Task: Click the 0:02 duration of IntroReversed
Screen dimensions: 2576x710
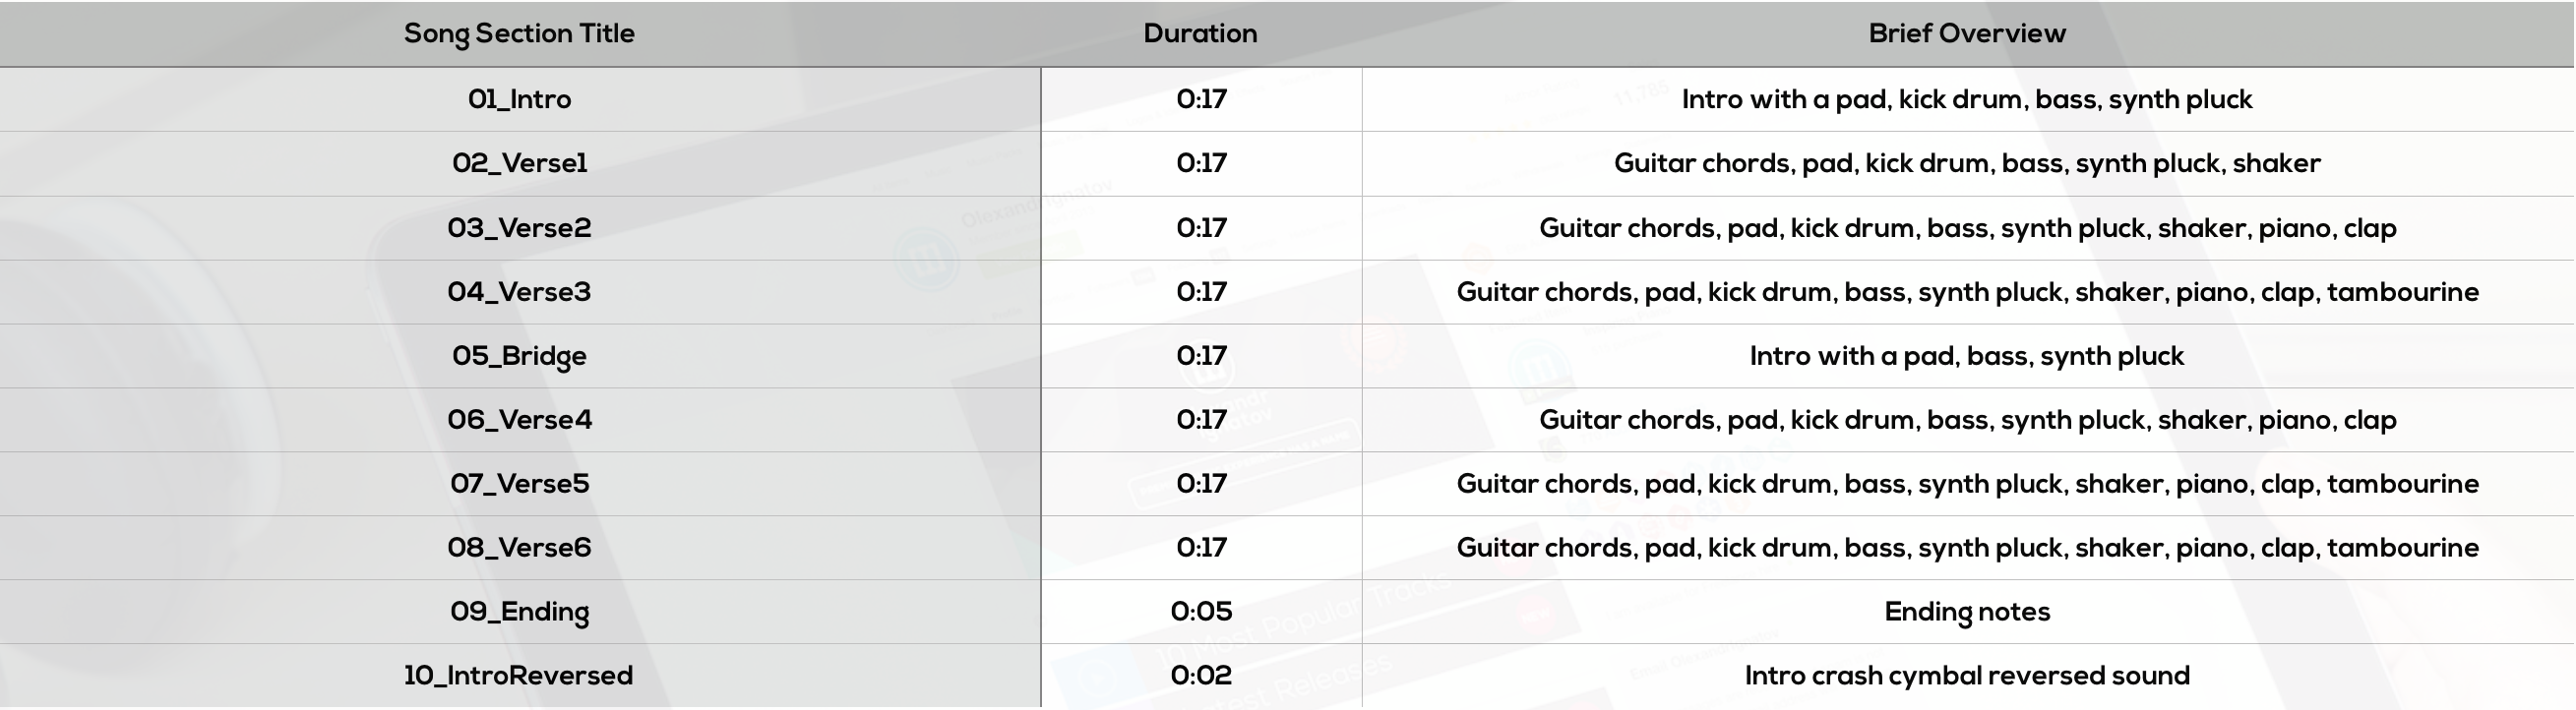Action: (x=1201, y=676)
